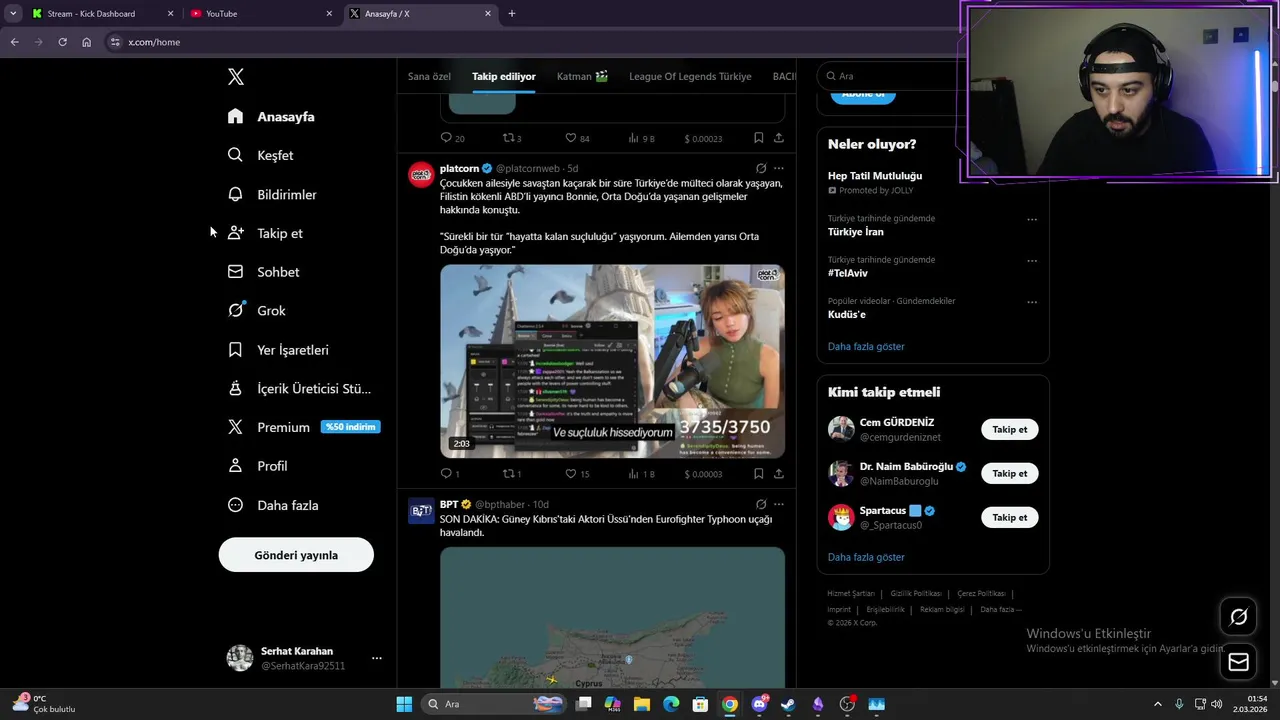Image resolution: width=1280 pixels, height=720 pixels.
Task: Share the platcorn post
Action: [779, 474]
